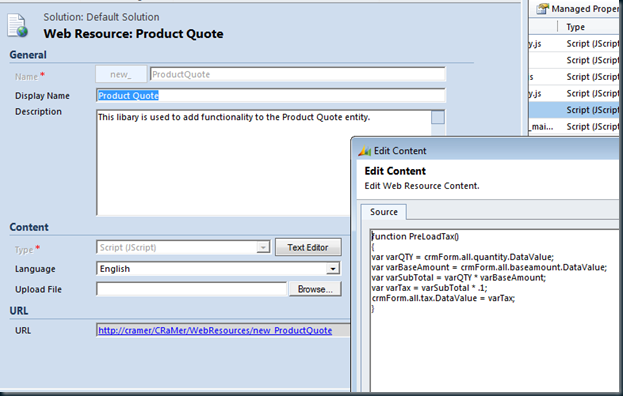Click into the Display Name field

pos(271,96)
